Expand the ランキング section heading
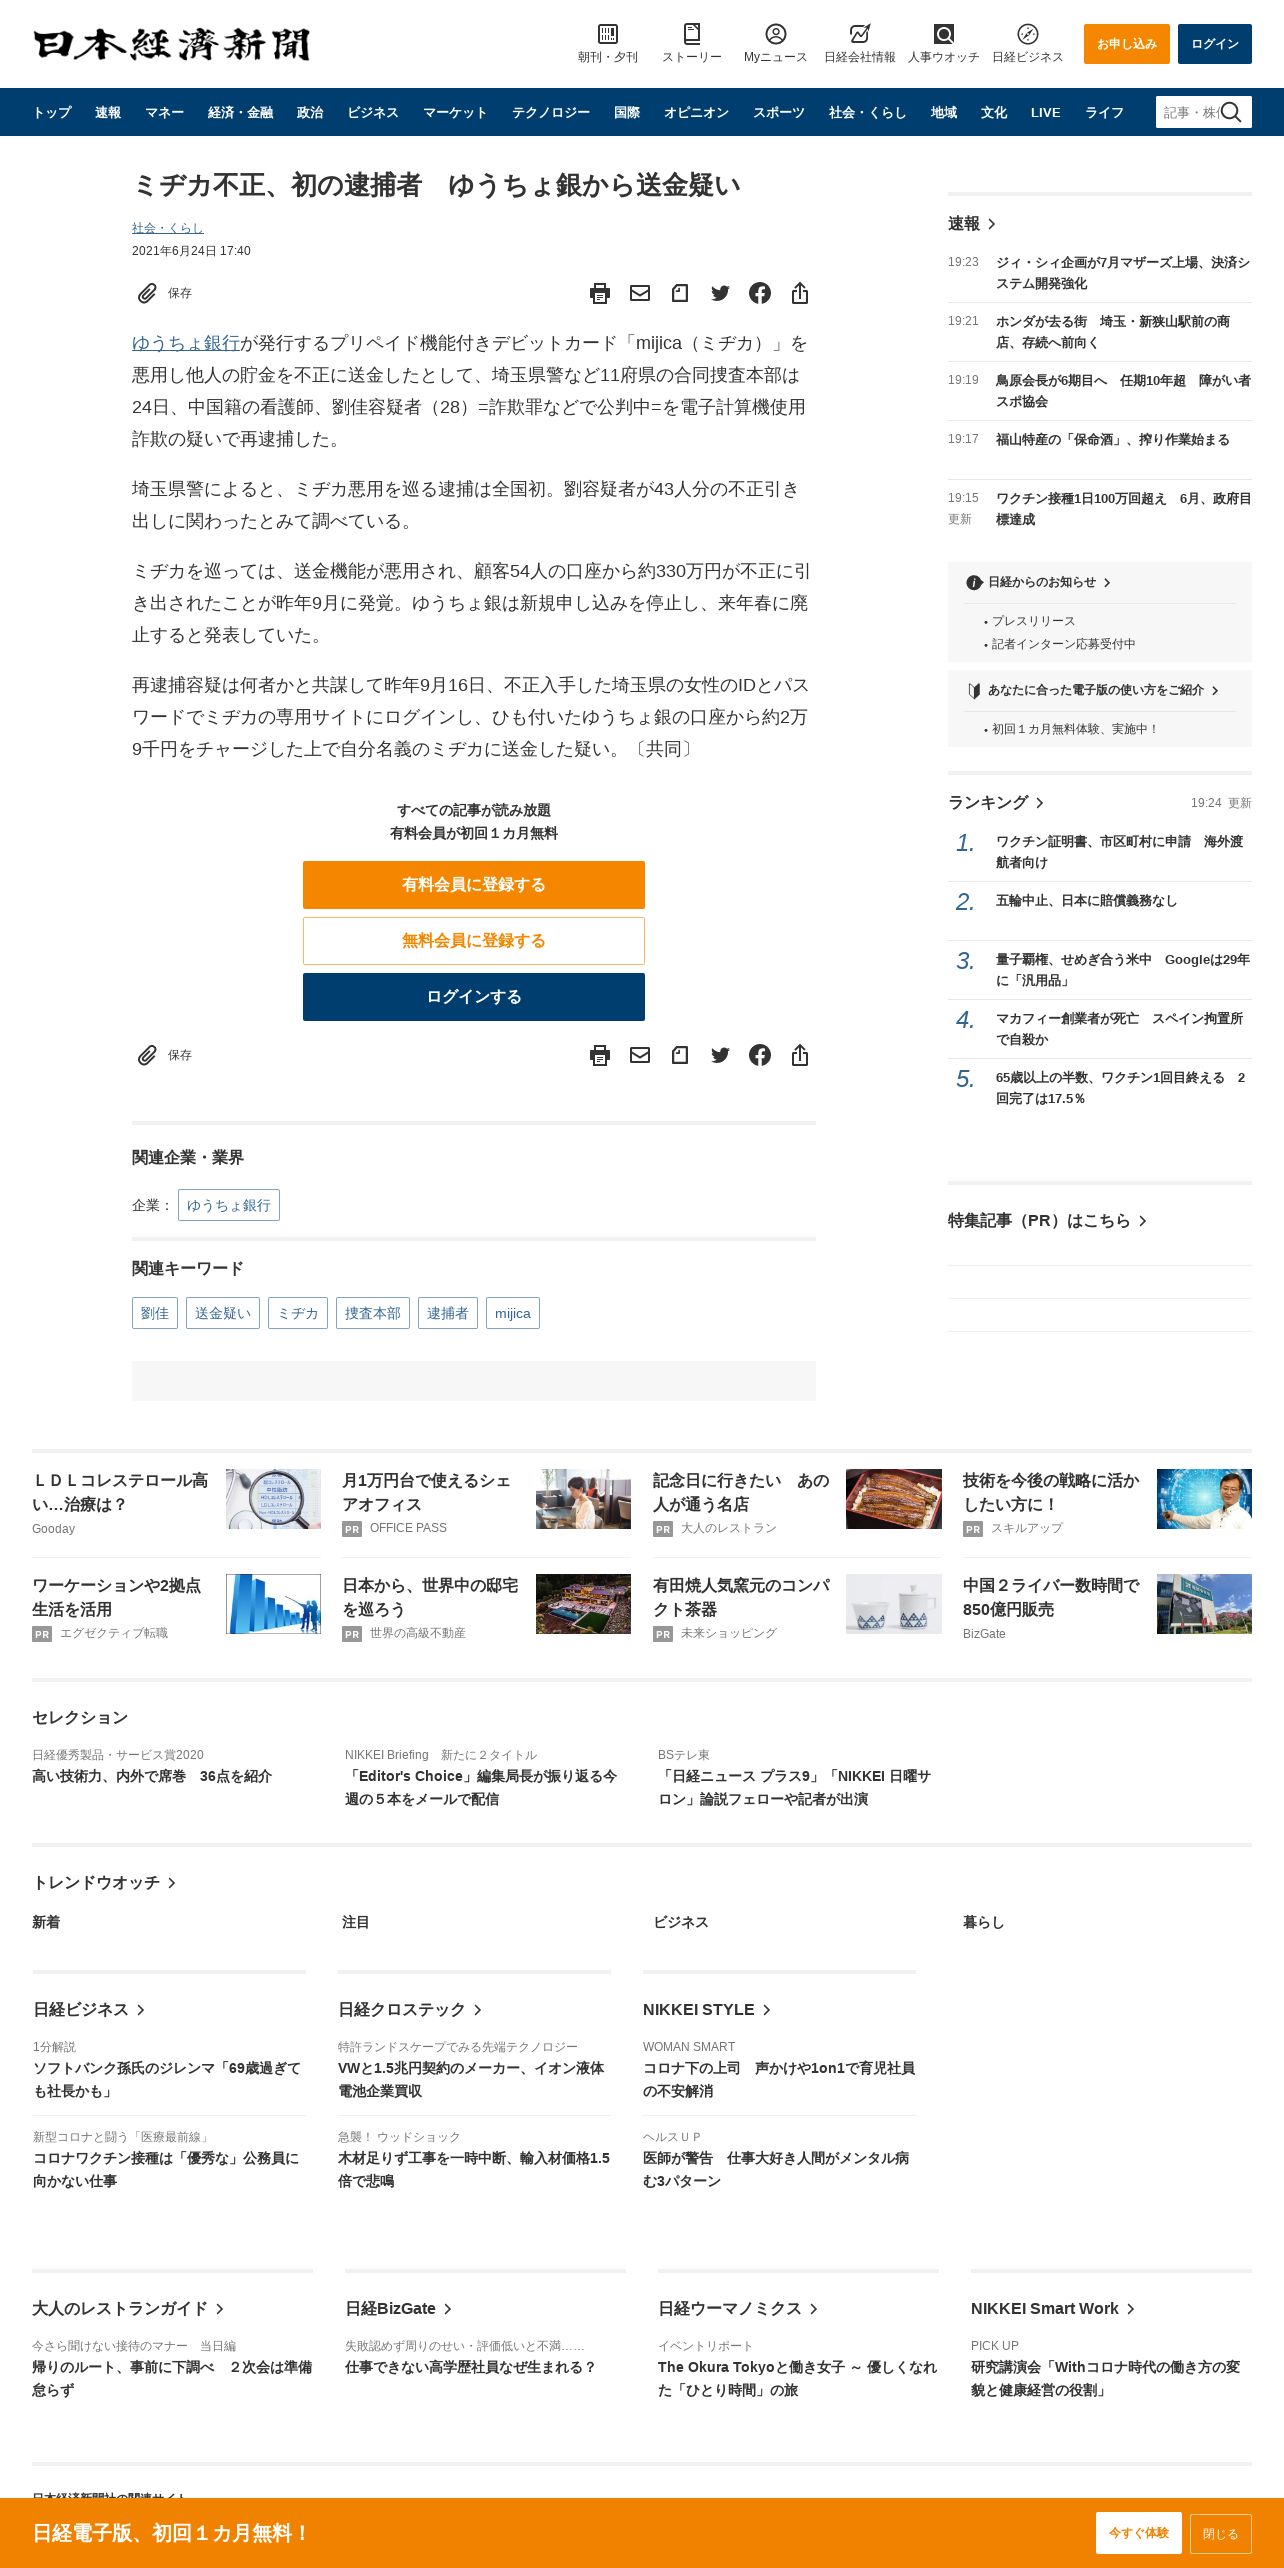The image size is (1284, 2568). tap(995, 803)
